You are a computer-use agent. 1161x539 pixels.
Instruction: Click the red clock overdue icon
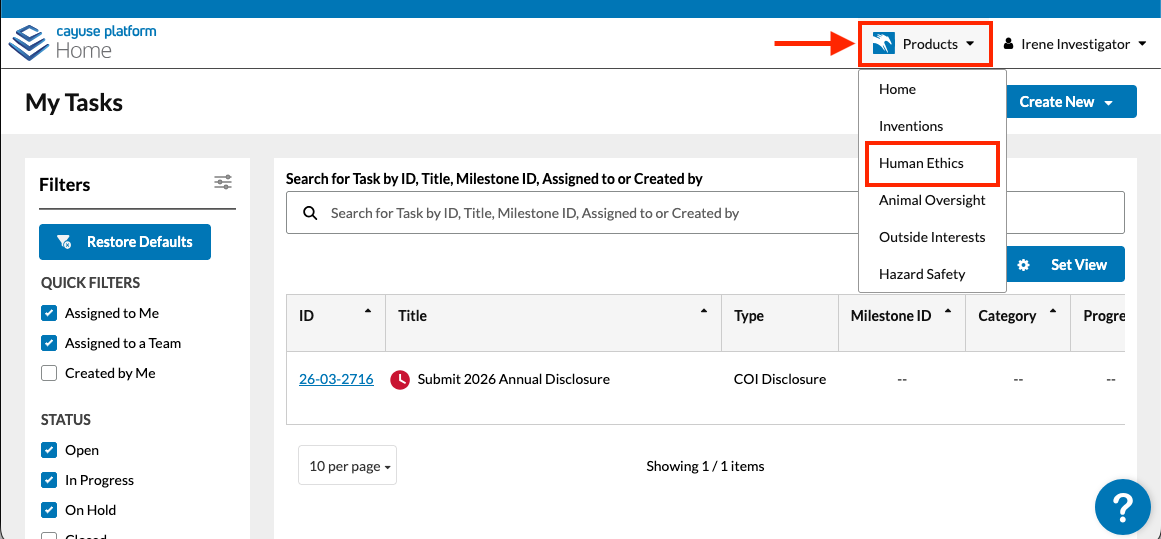pos(400,379)
